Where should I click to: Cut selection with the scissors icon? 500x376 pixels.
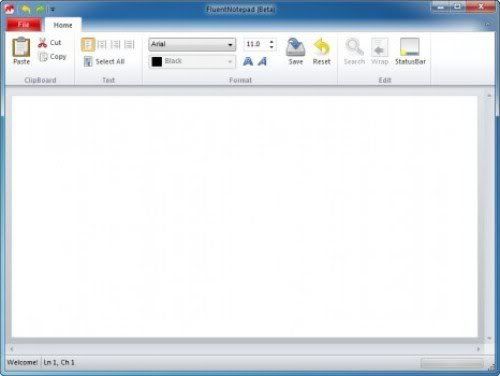click(x=50, y=43)
